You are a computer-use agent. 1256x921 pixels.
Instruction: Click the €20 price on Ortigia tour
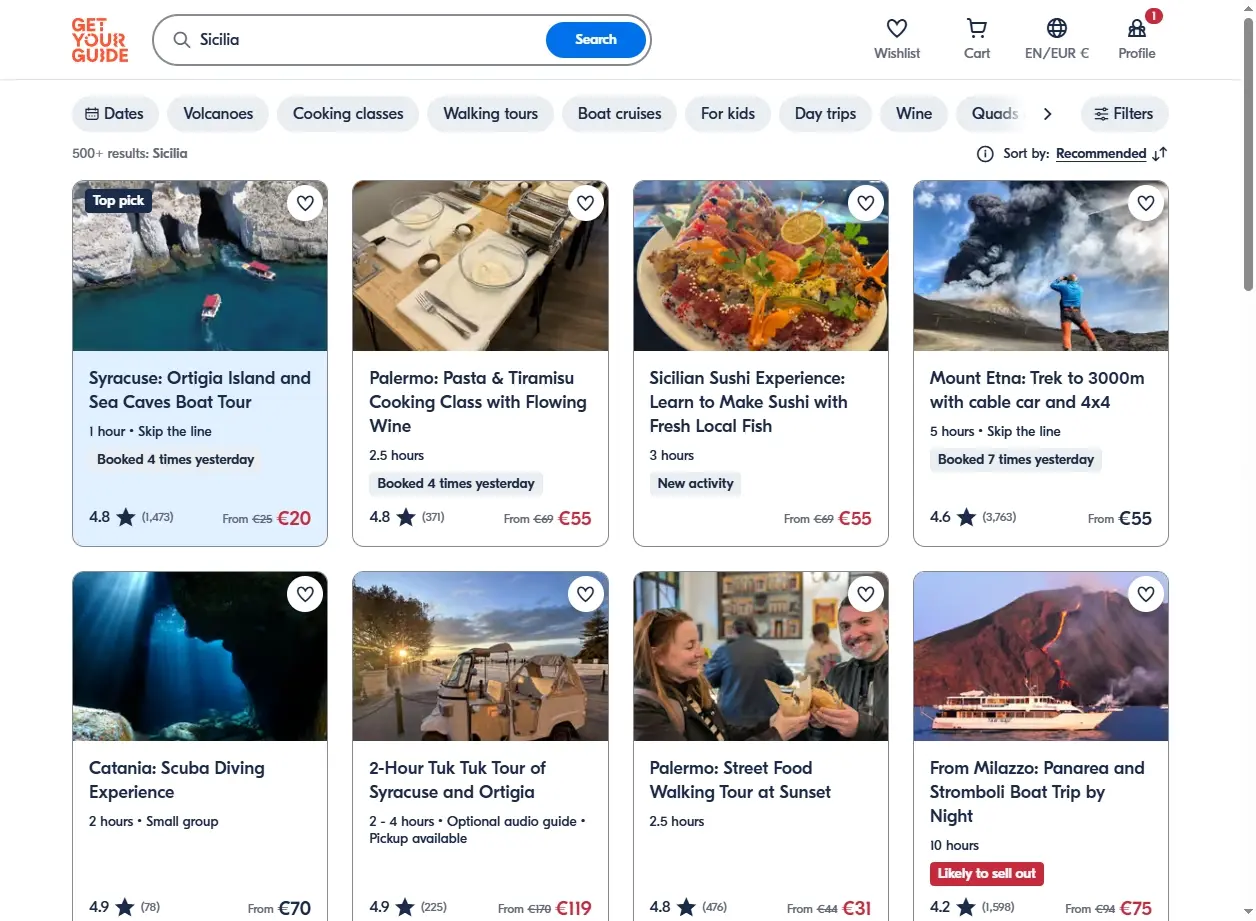[x=294, y=518]
